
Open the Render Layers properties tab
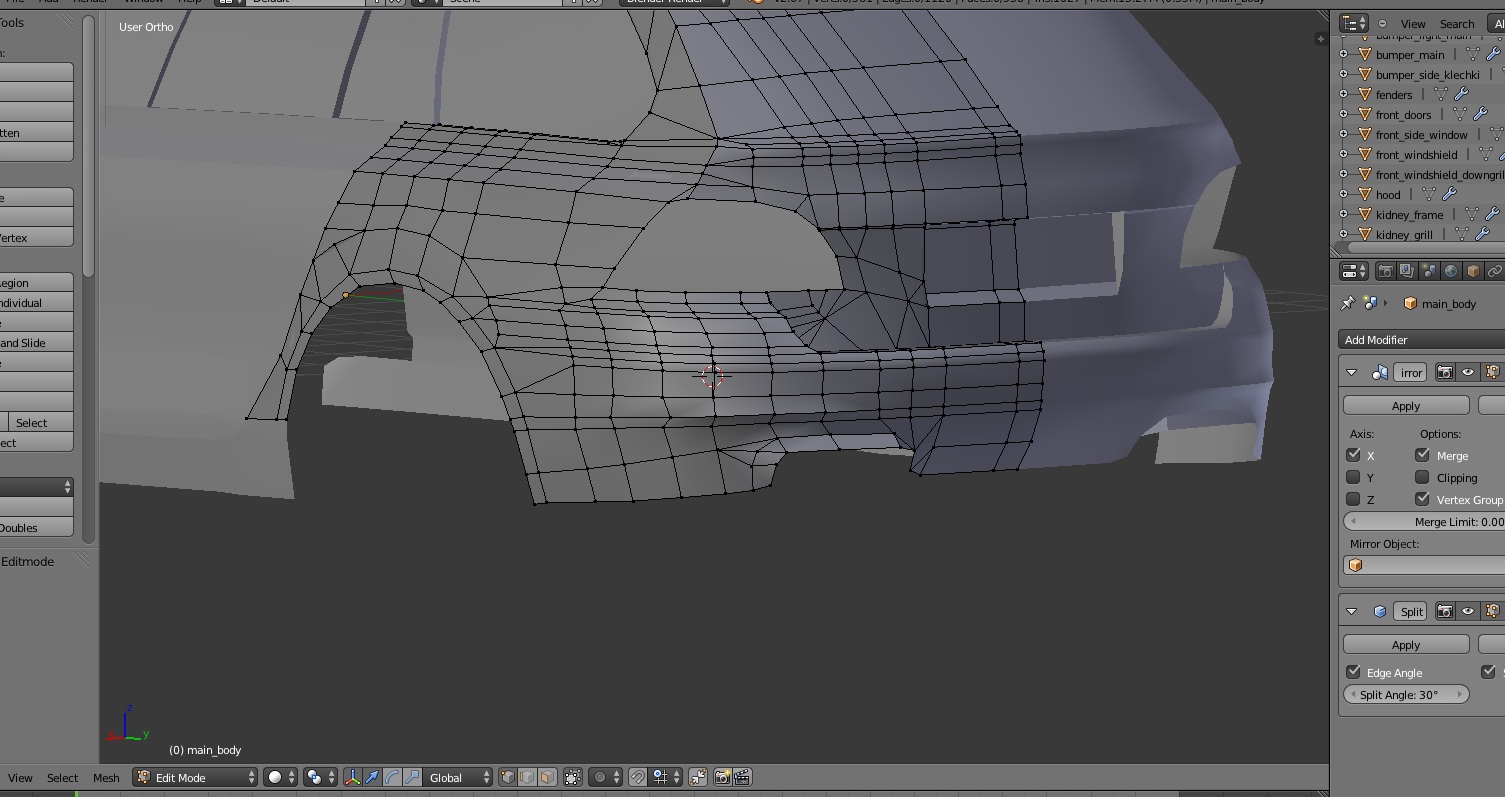click(1407, 271)
